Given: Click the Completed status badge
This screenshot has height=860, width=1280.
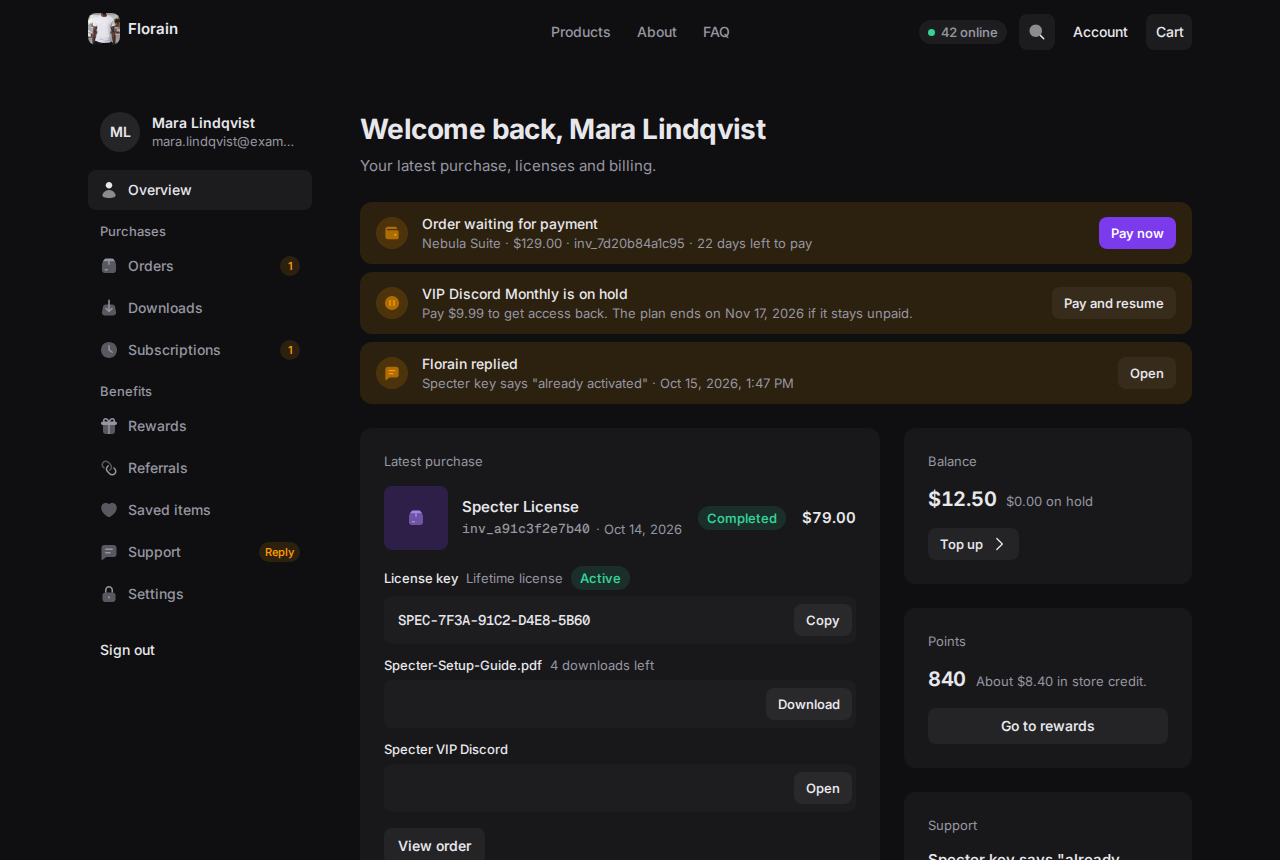Looking at the screenshot, I should (741, 518).
